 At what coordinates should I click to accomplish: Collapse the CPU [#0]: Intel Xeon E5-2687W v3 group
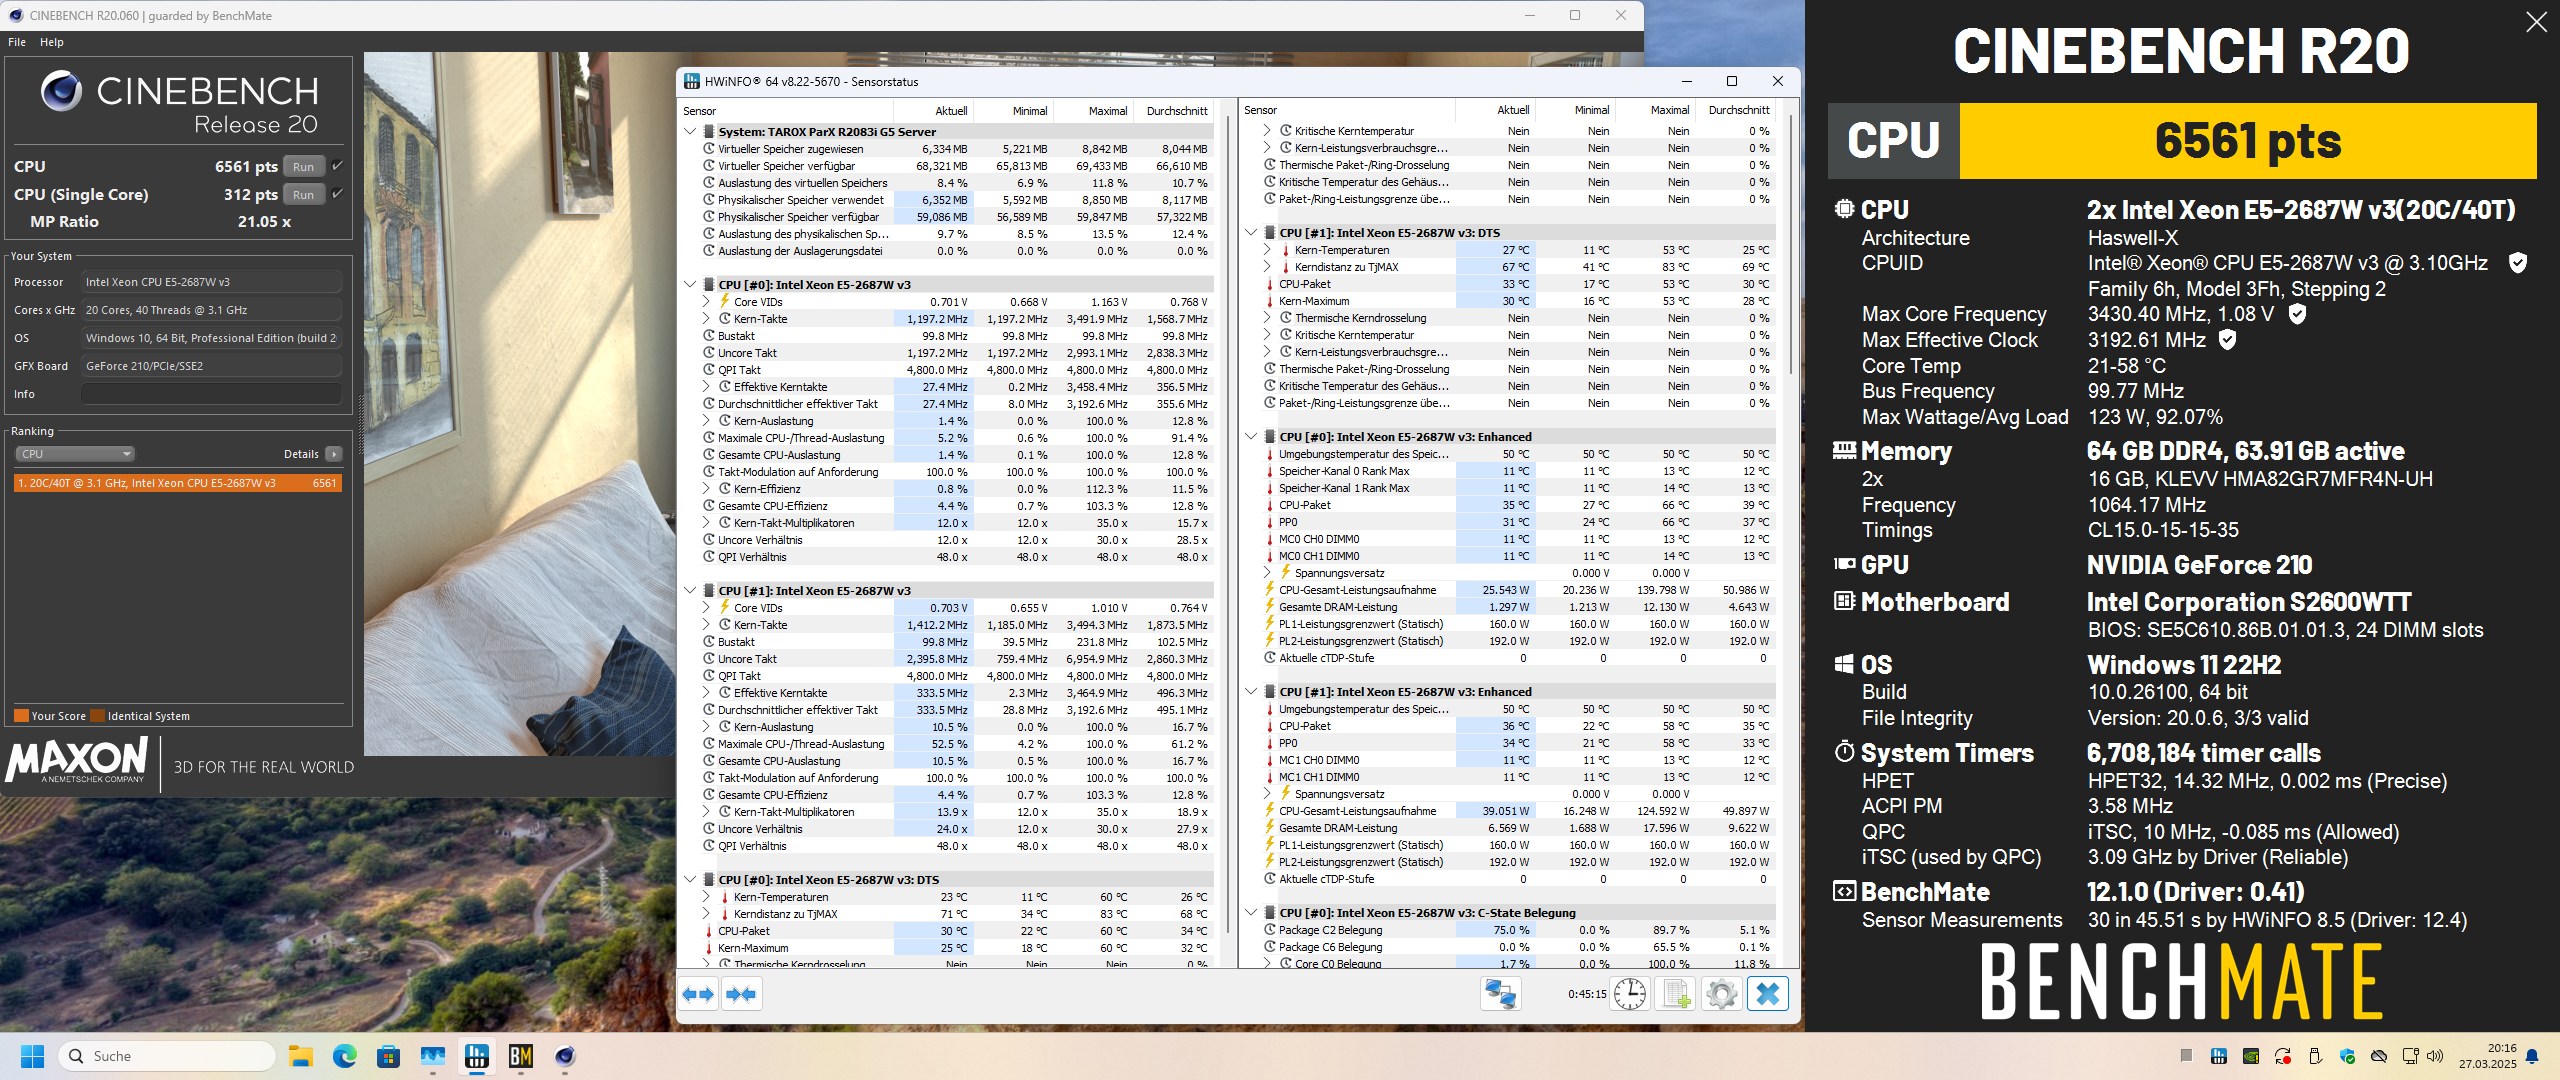[x=690, y=285]
